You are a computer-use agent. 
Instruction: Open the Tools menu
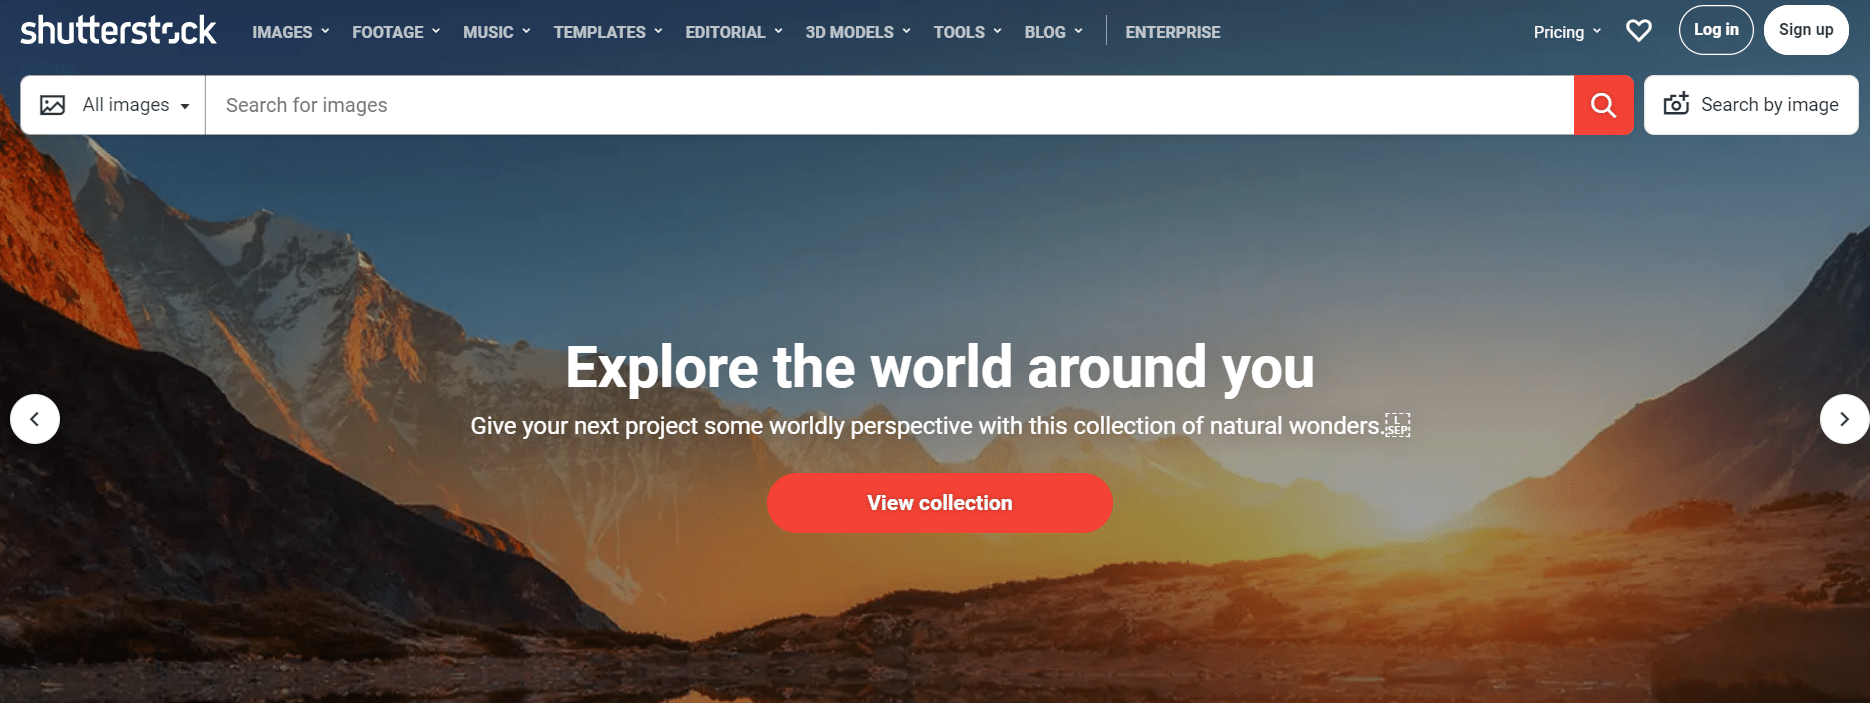tap(967, 32)
